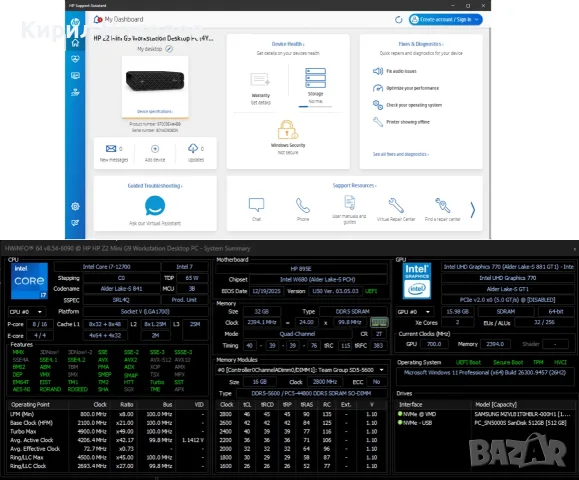579x480 pixels.
Task: Open the hand-shaped sidebar icon above settings
Action: point(75,92)
